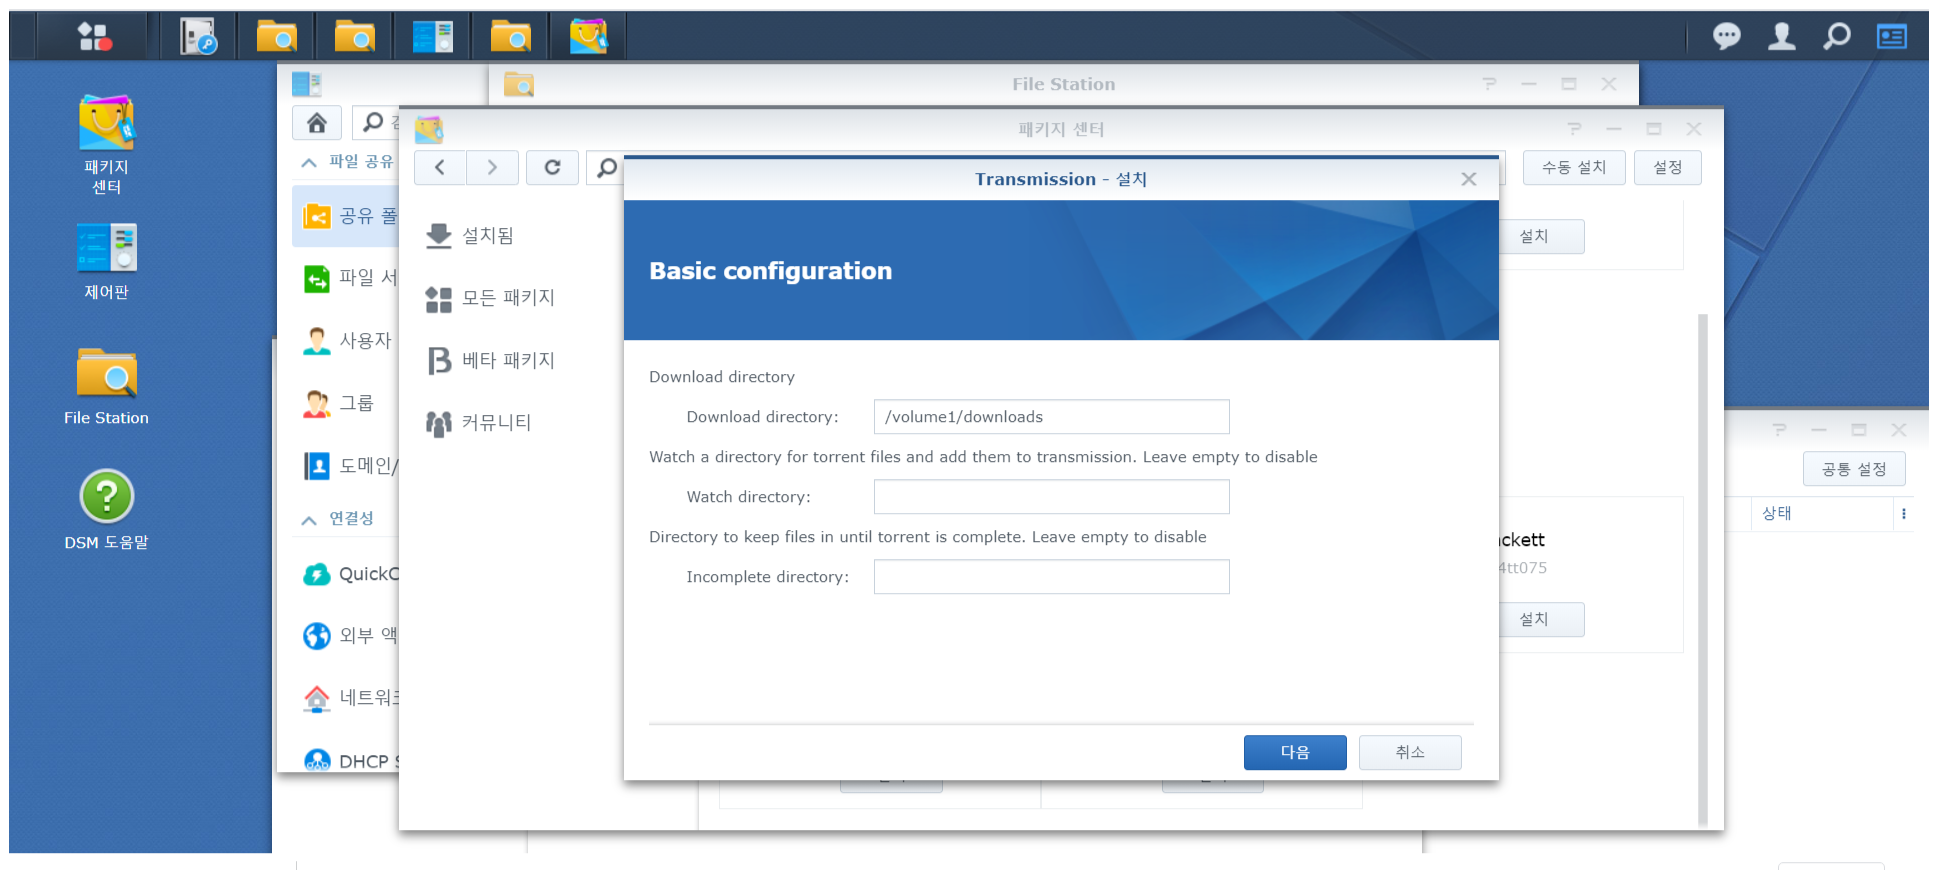The image size is (1938, 870).
Task: Collapse the 파일 공유 section
Action: (x=309, y=162)
